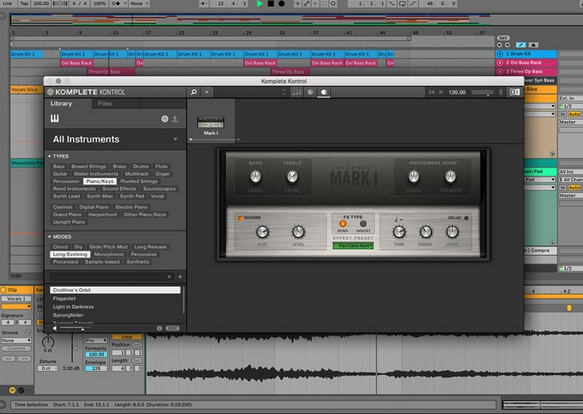Open the dropdown arrow beside the search icon

(x=207, y=92)
